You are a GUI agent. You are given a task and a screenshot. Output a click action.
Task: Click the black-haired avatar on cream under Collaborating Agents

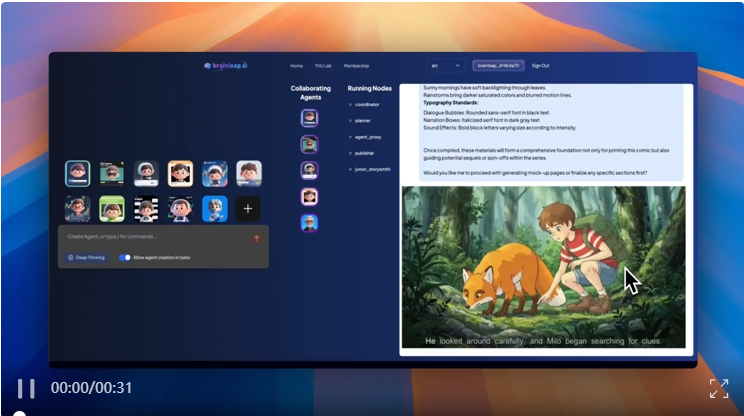tap(309, 196)
